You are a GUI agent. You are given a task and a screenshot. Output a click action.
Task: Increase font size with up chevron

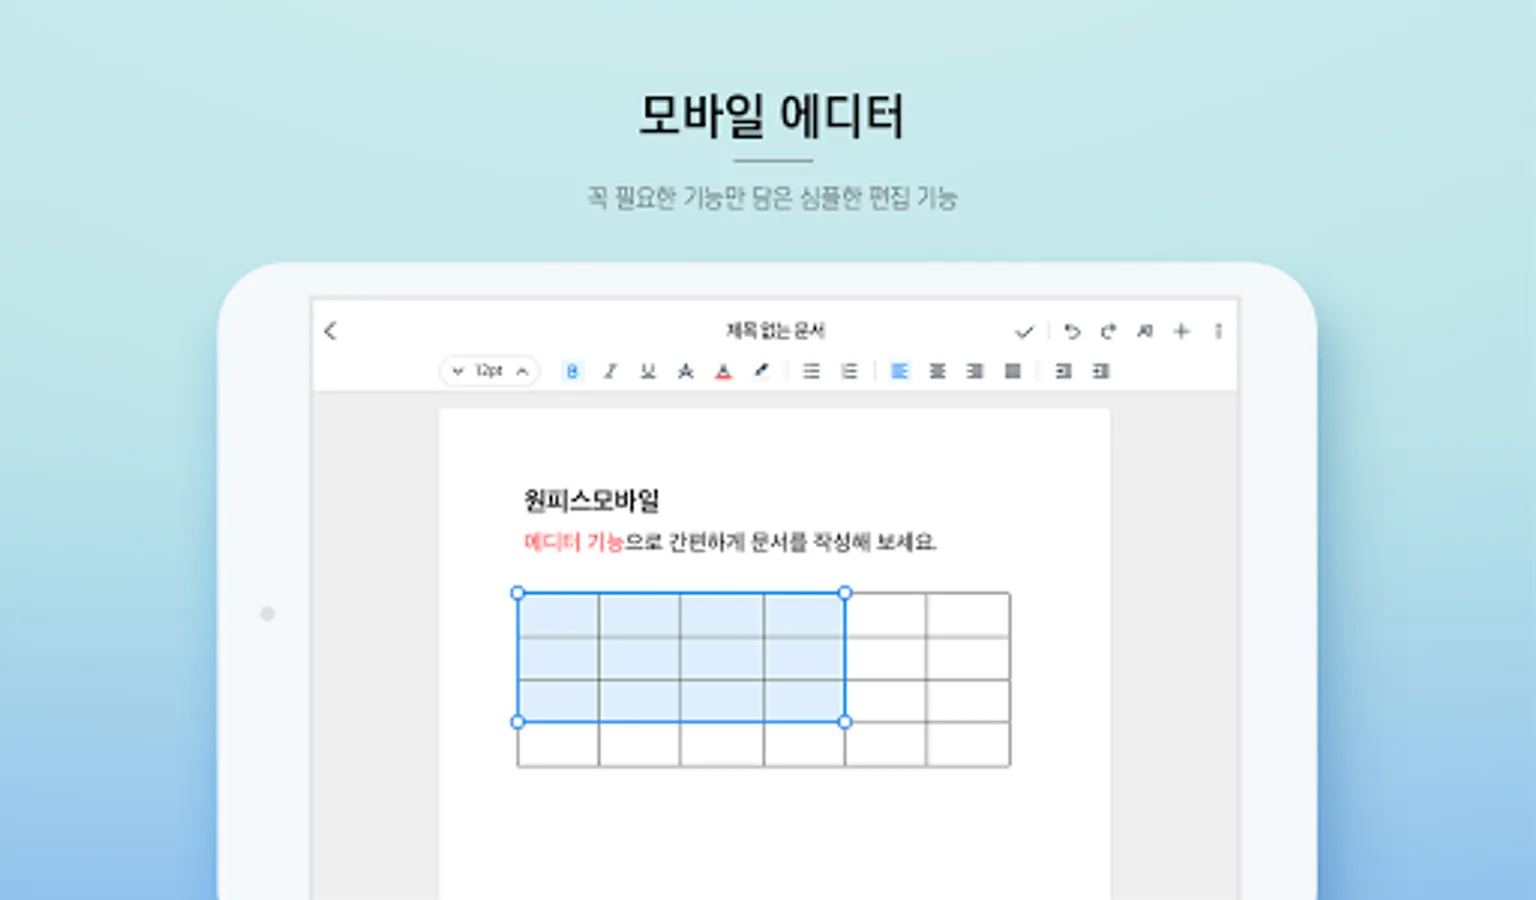click(522, 371)
